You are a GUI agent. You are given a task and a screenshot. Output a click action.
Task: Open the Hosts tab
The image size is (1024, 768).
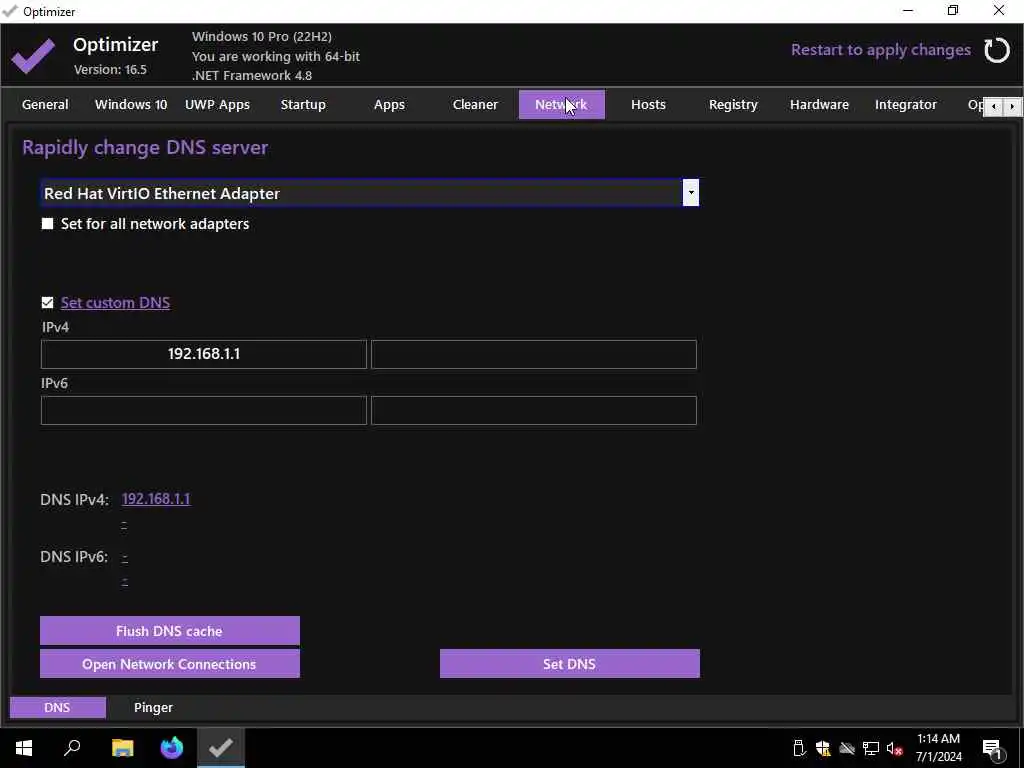click(648, 104)
